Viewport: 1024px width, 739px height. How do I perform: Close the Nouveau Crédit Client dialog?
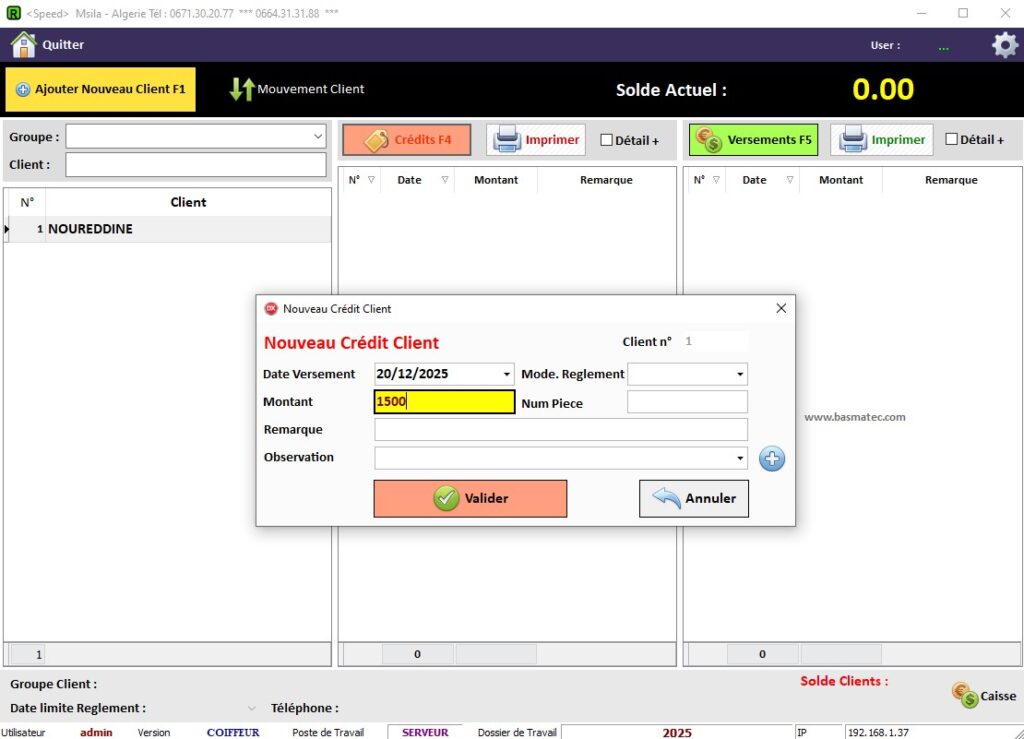click(781, 309)
